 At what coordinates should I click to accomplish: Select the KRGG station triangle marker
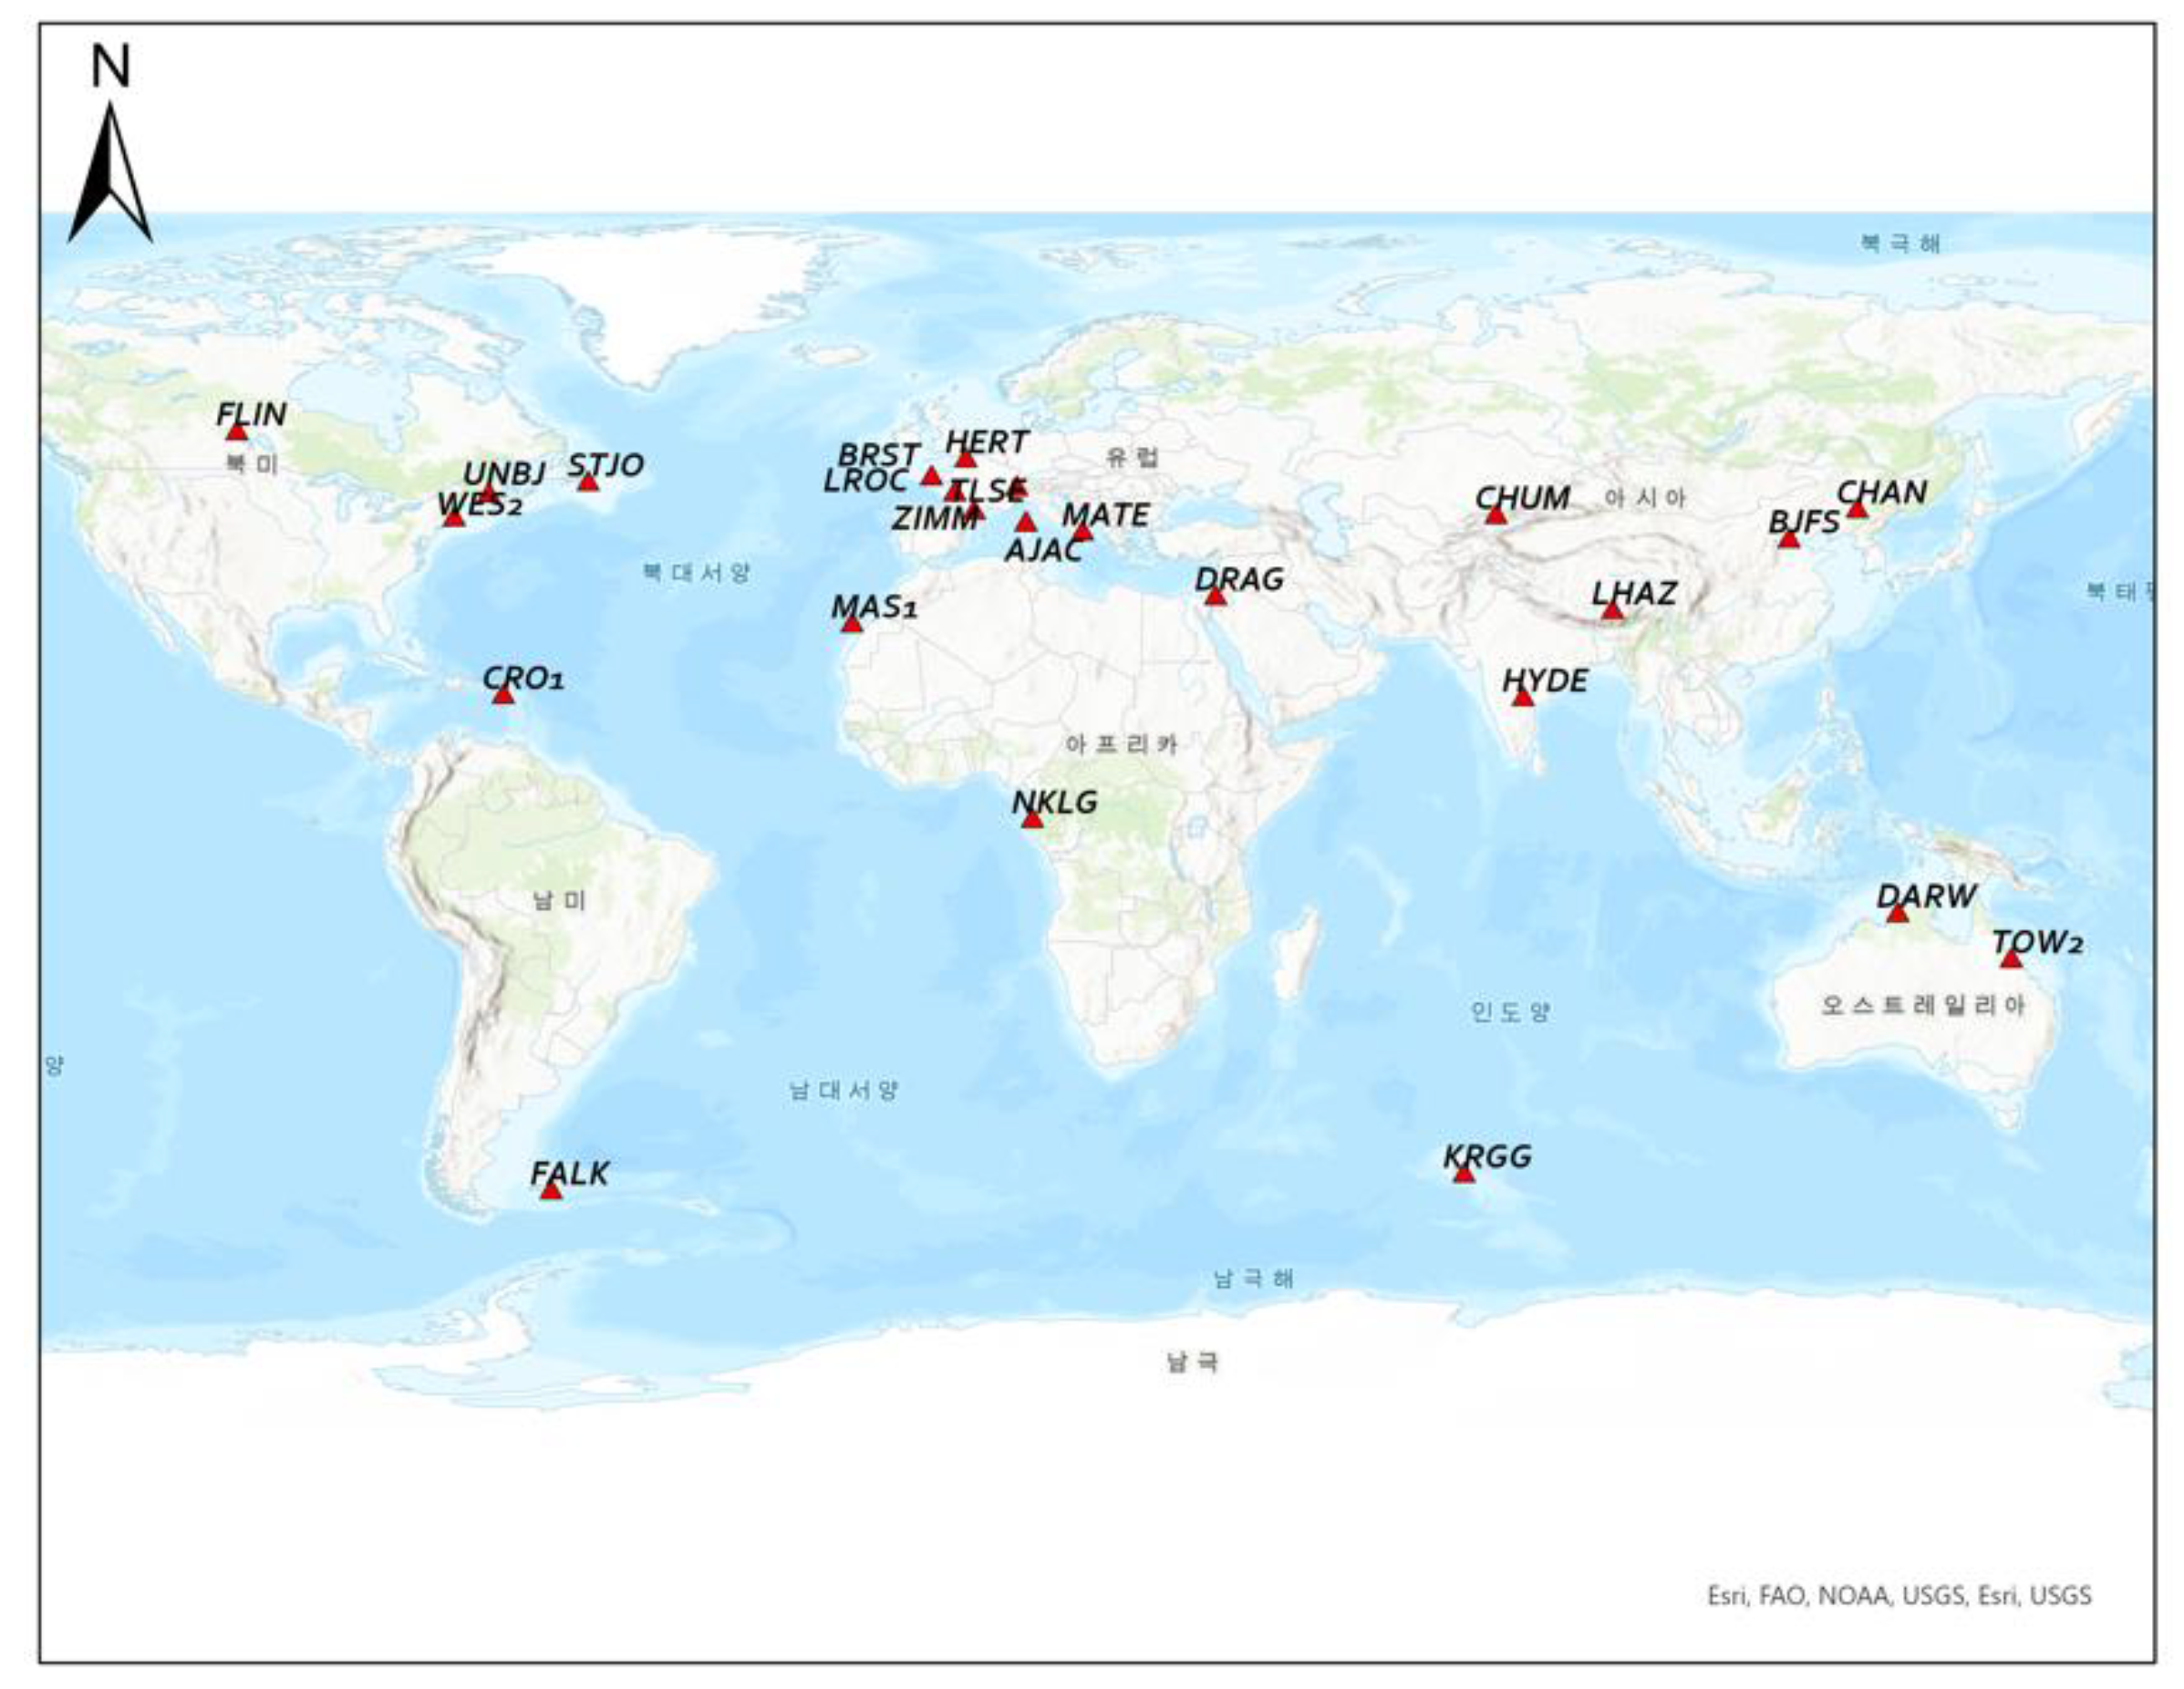(1464, 1174)
